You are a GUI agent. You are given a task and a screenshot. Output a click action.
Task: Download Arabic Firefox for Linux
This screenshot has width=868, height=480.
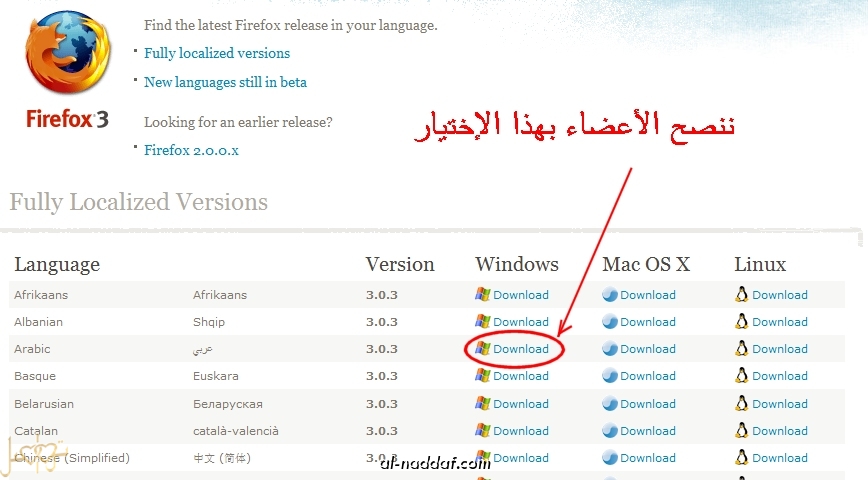[x=780, y=349]
